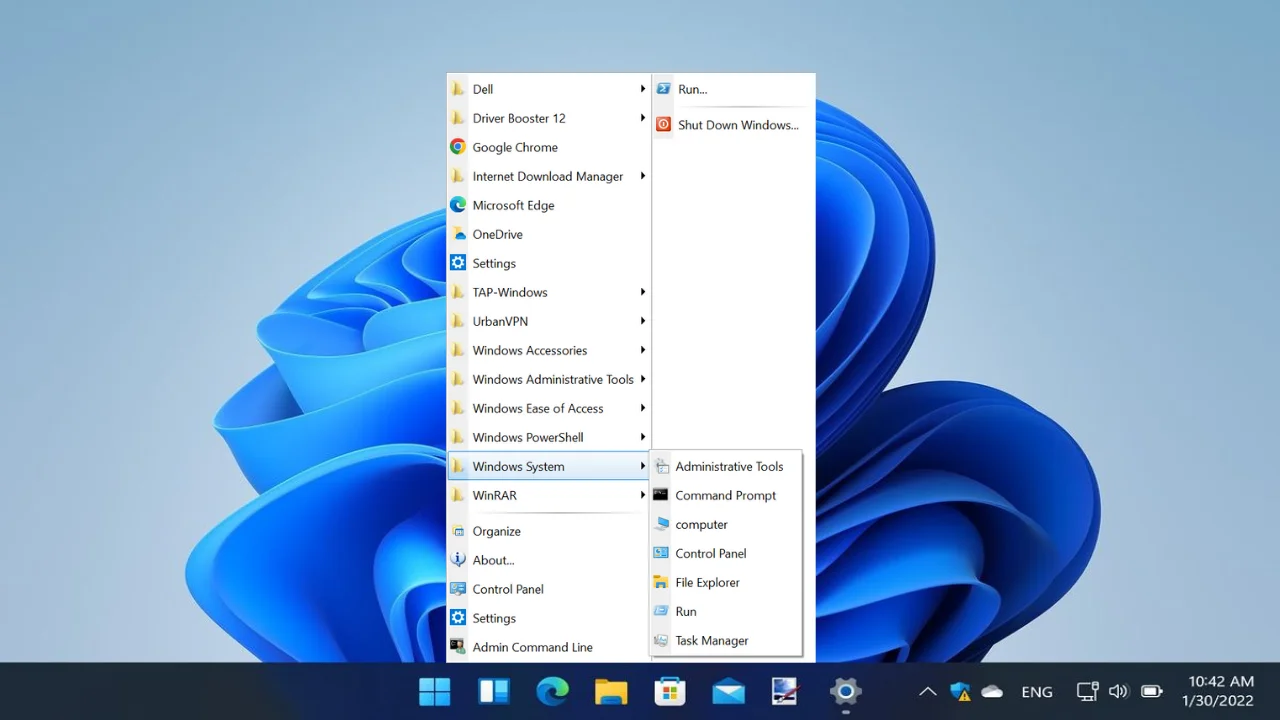Click the Driver Booster 12 label
The image size is (1280, 720).
(x=519, y=118)
